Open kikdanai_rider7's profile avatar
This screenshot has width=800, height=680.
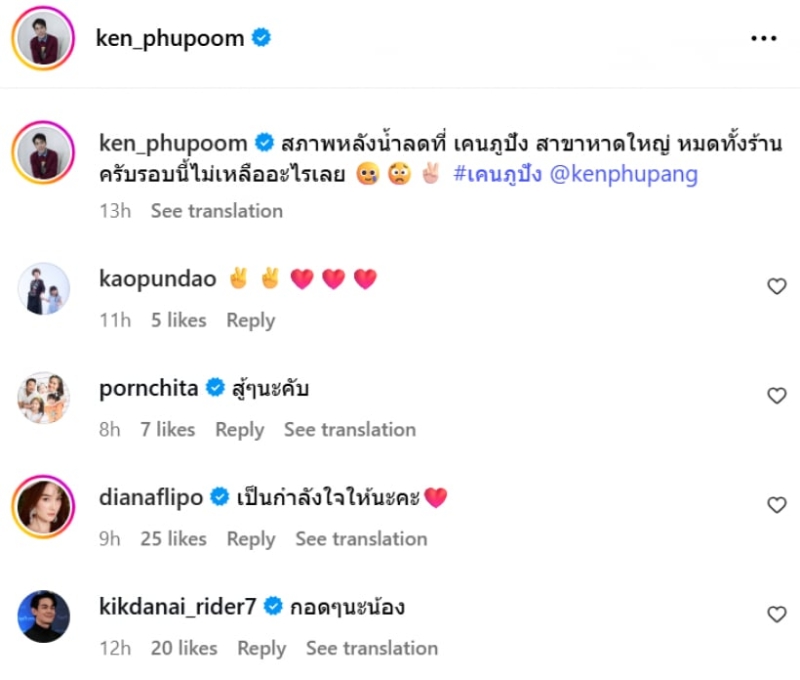pos(43,616)
